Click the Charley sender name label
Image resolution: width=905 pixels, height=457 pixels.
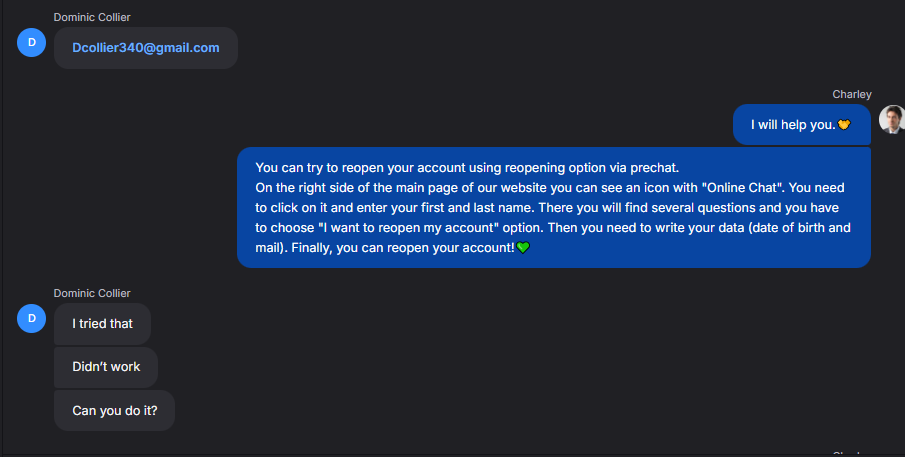coord(852,94)
